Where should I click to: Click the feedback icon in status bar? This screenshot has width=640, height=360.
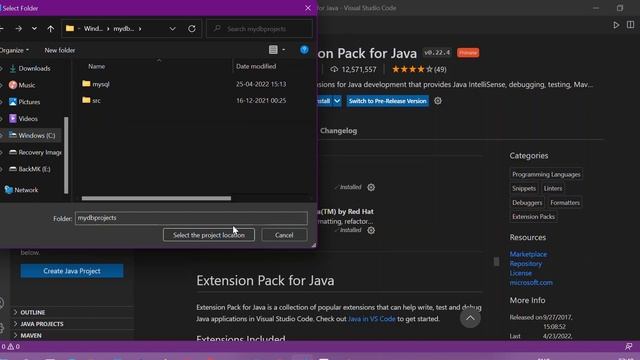point(628,347)
